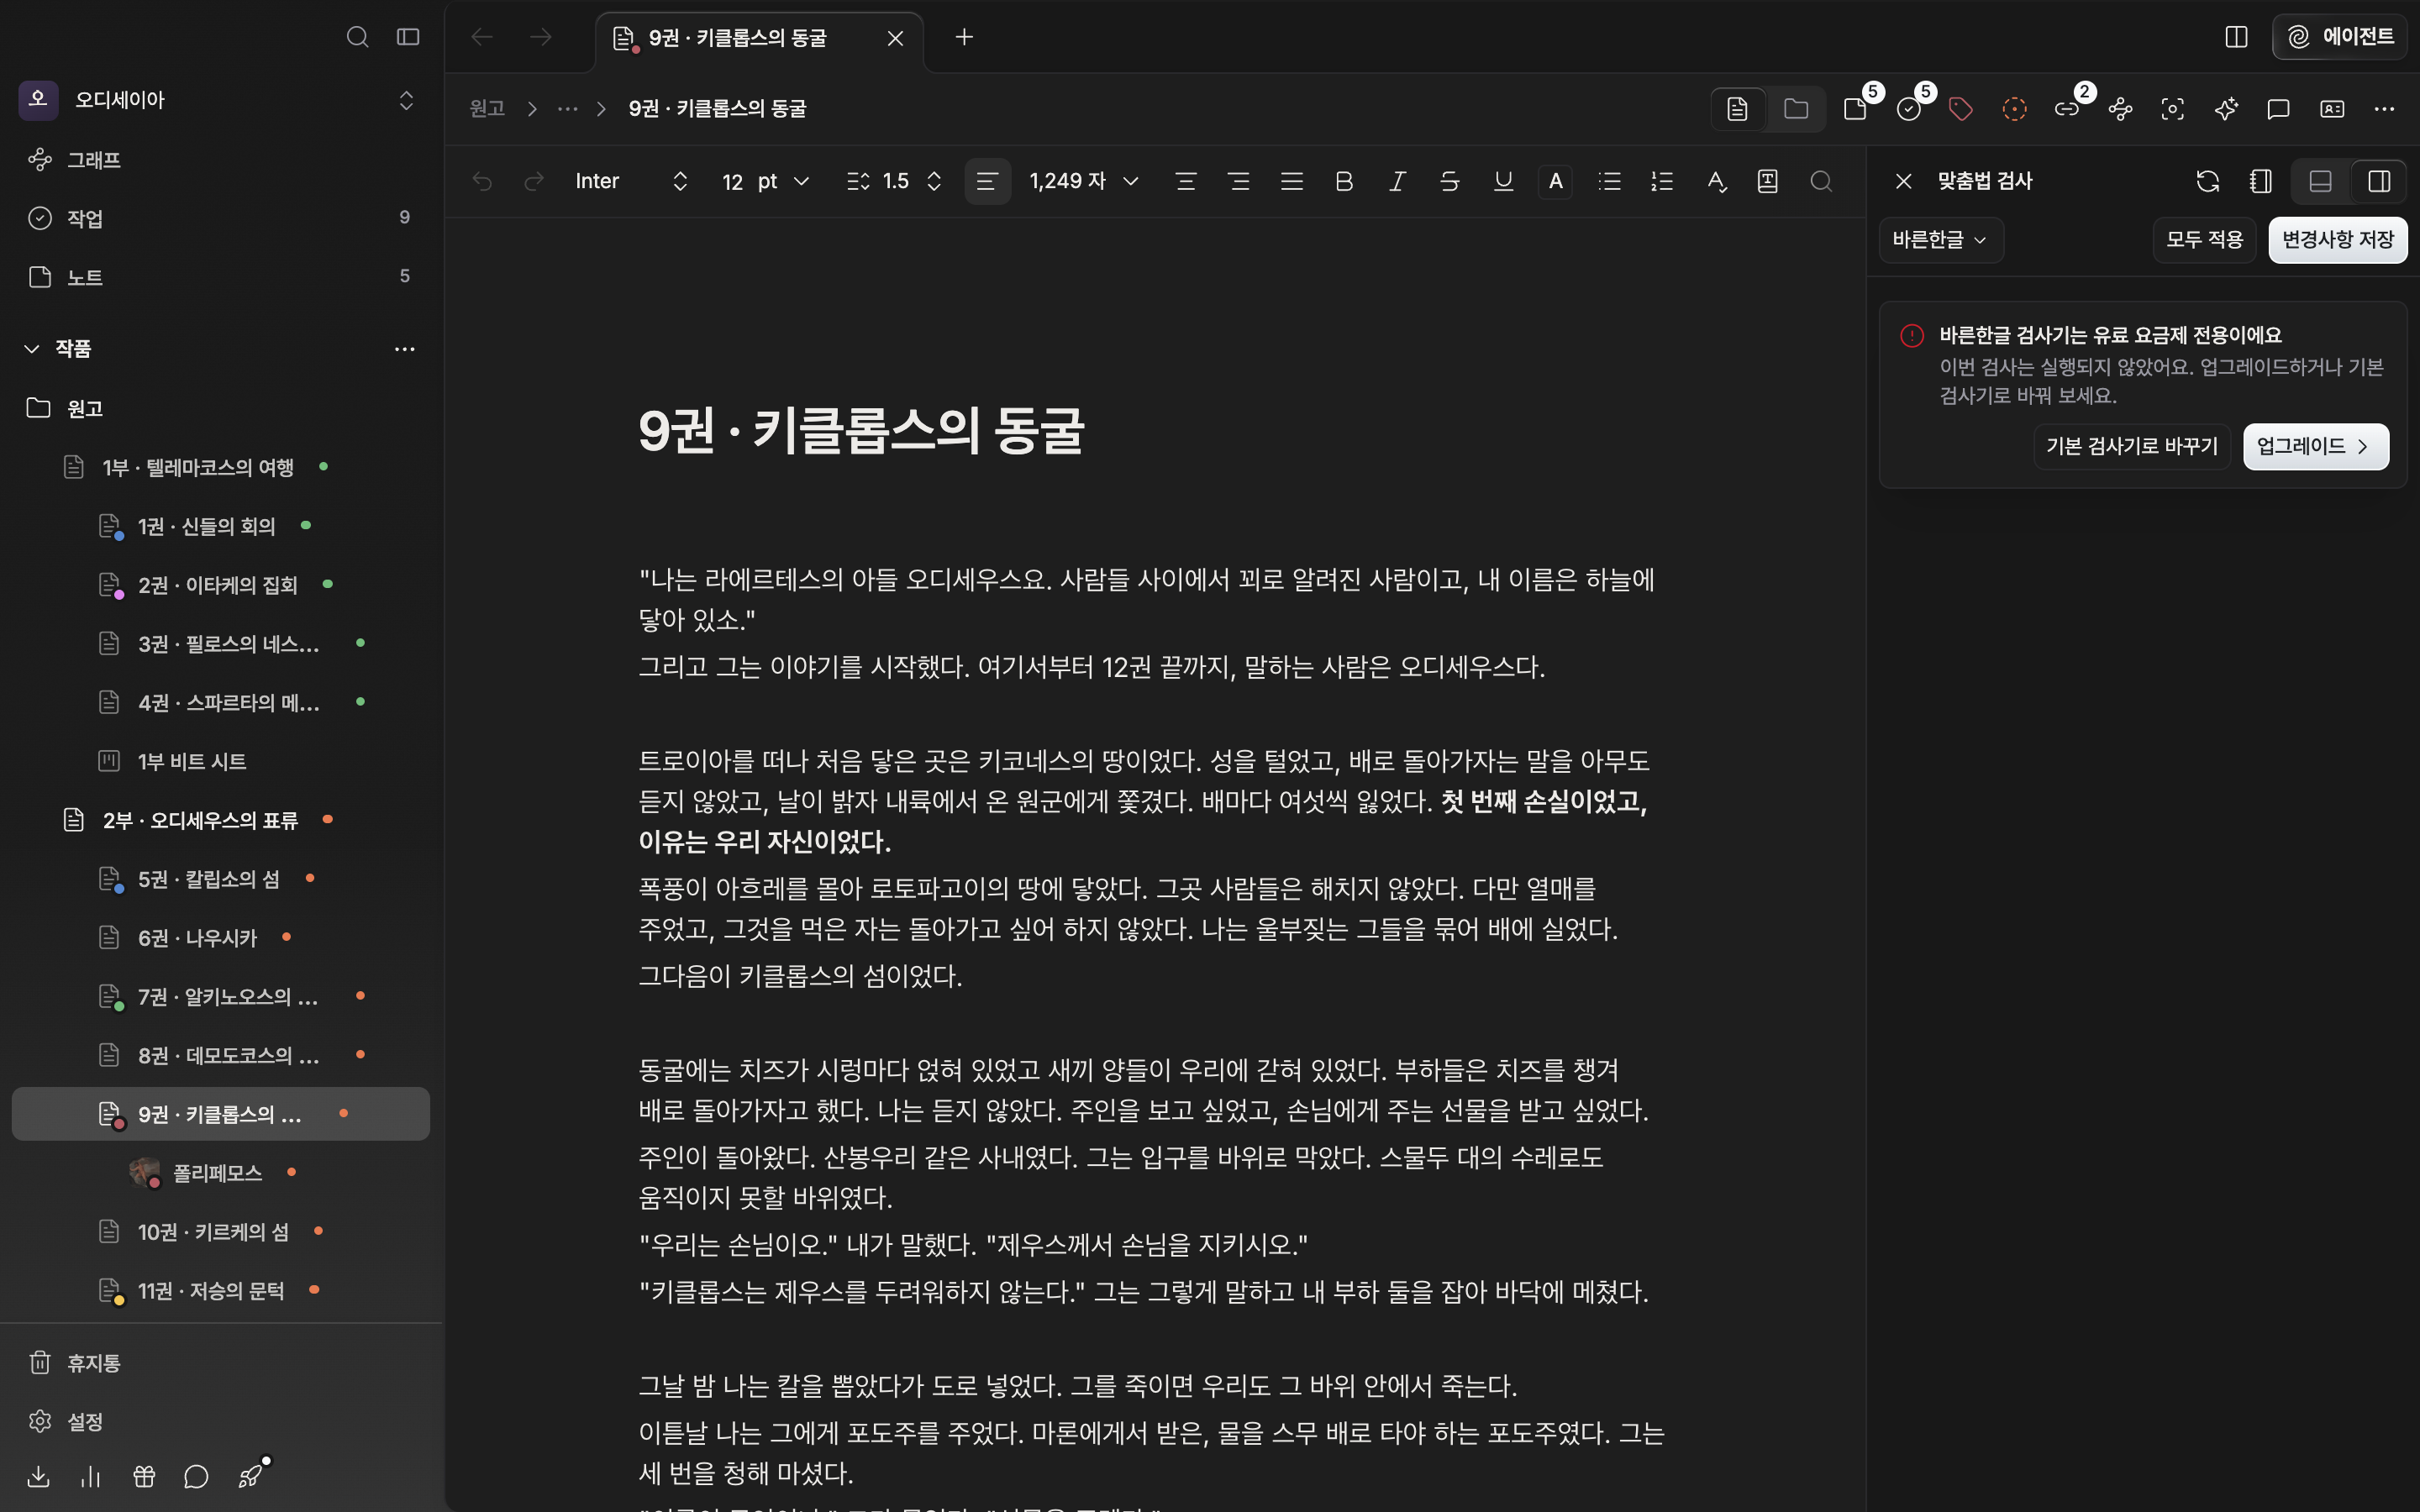The image size is (2420, 1512).
Task: Collapse the left sidebar panel
Action: click(x=408, y=37)
